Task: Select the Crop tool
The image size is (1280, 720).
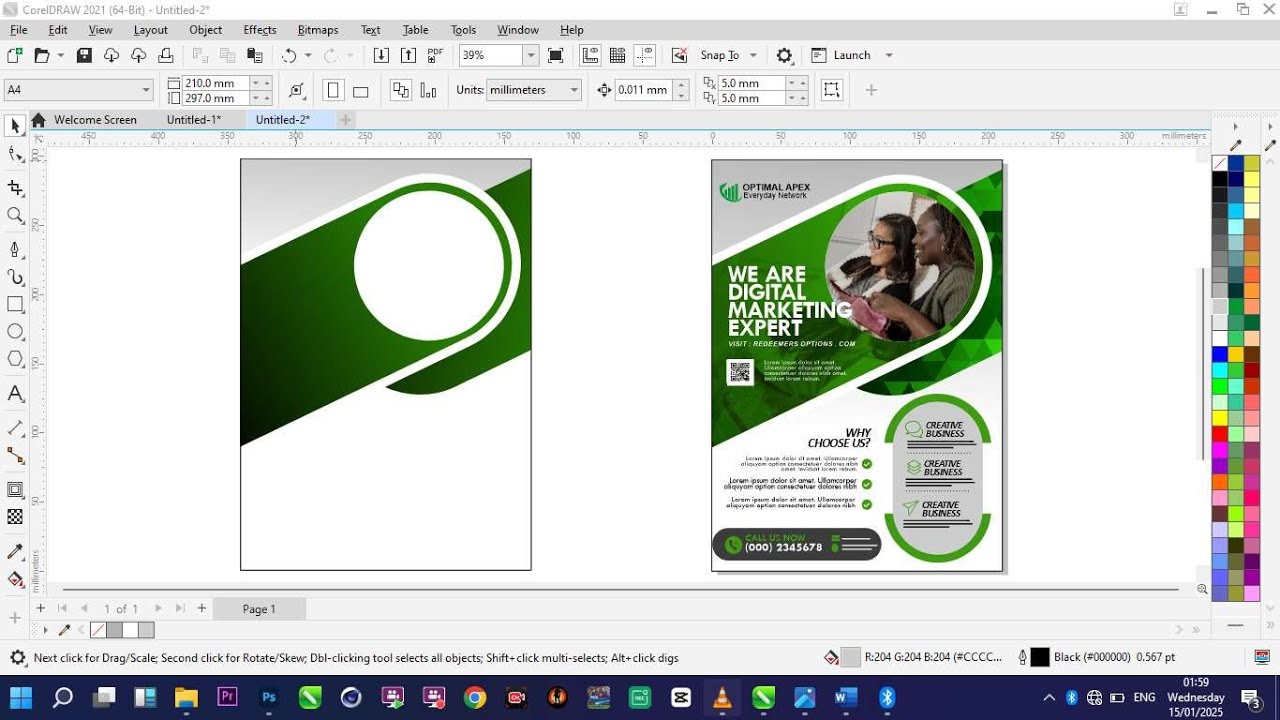Action: point(15,188)
